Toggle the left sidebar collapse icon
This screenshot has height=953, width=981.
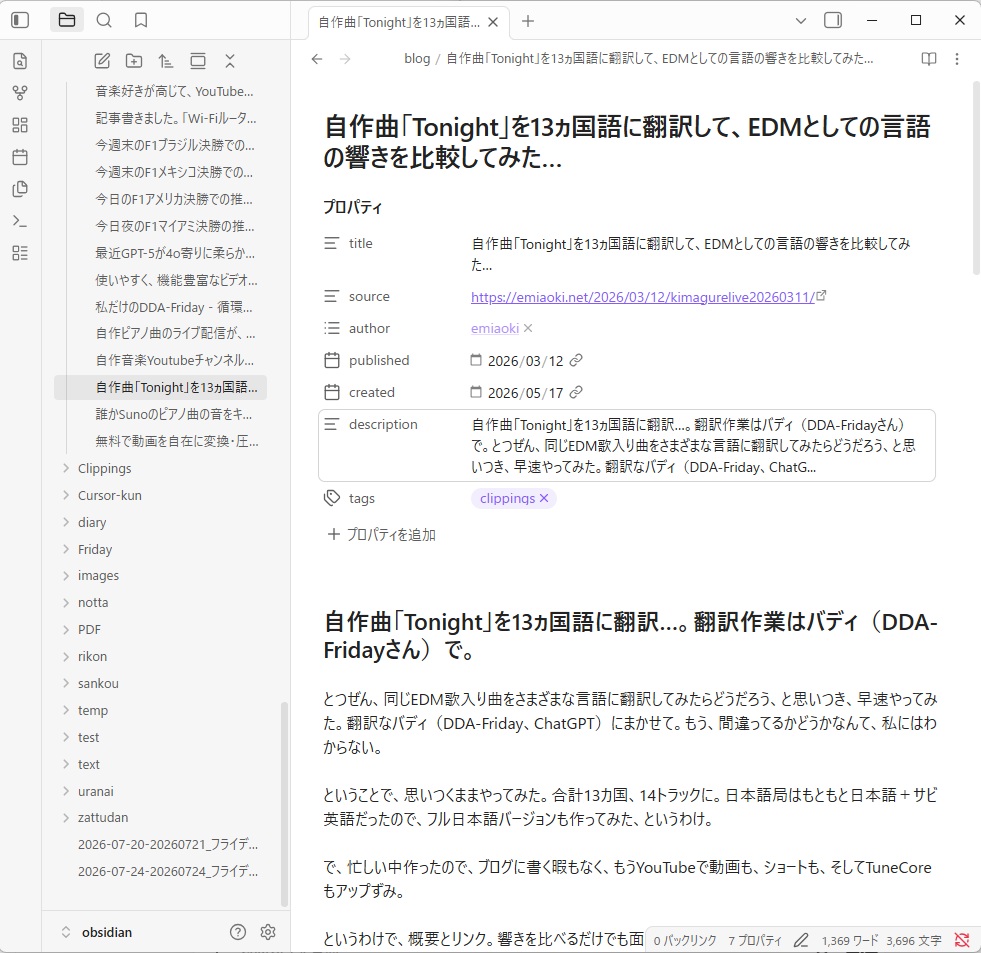(20, 20)
